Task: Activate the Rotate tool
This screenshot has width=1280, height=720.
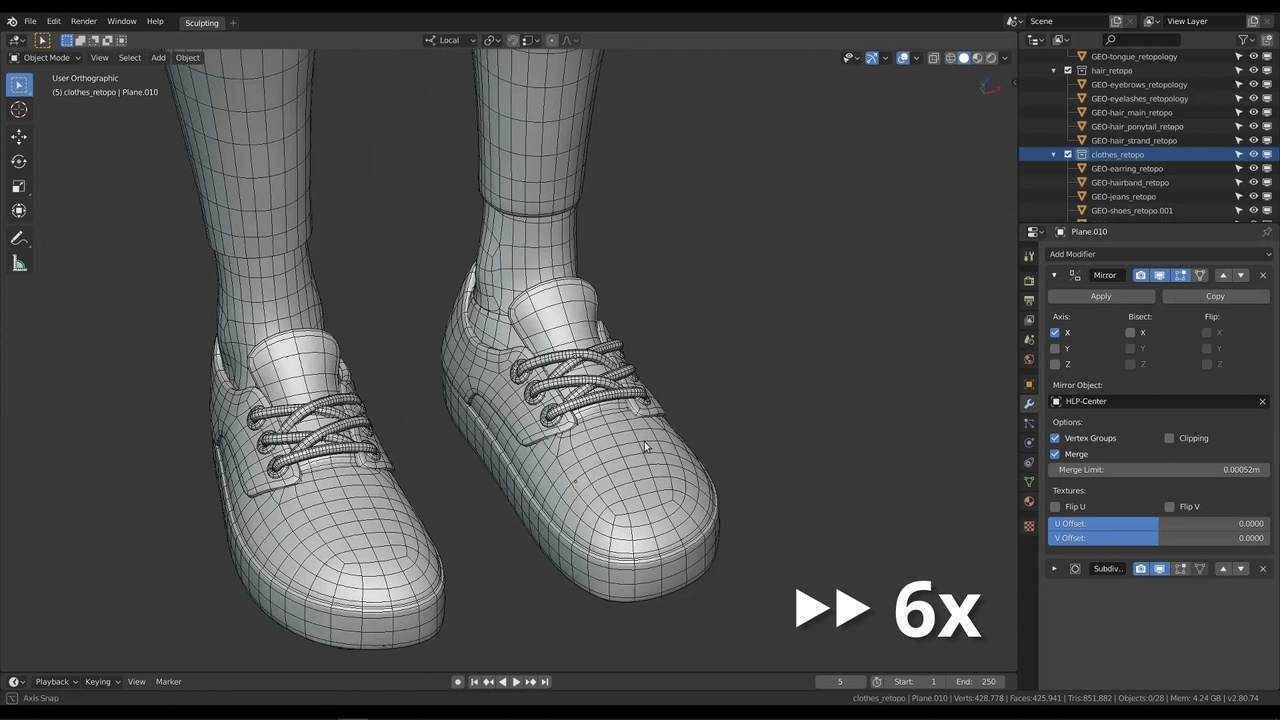Action: [19, 161]
